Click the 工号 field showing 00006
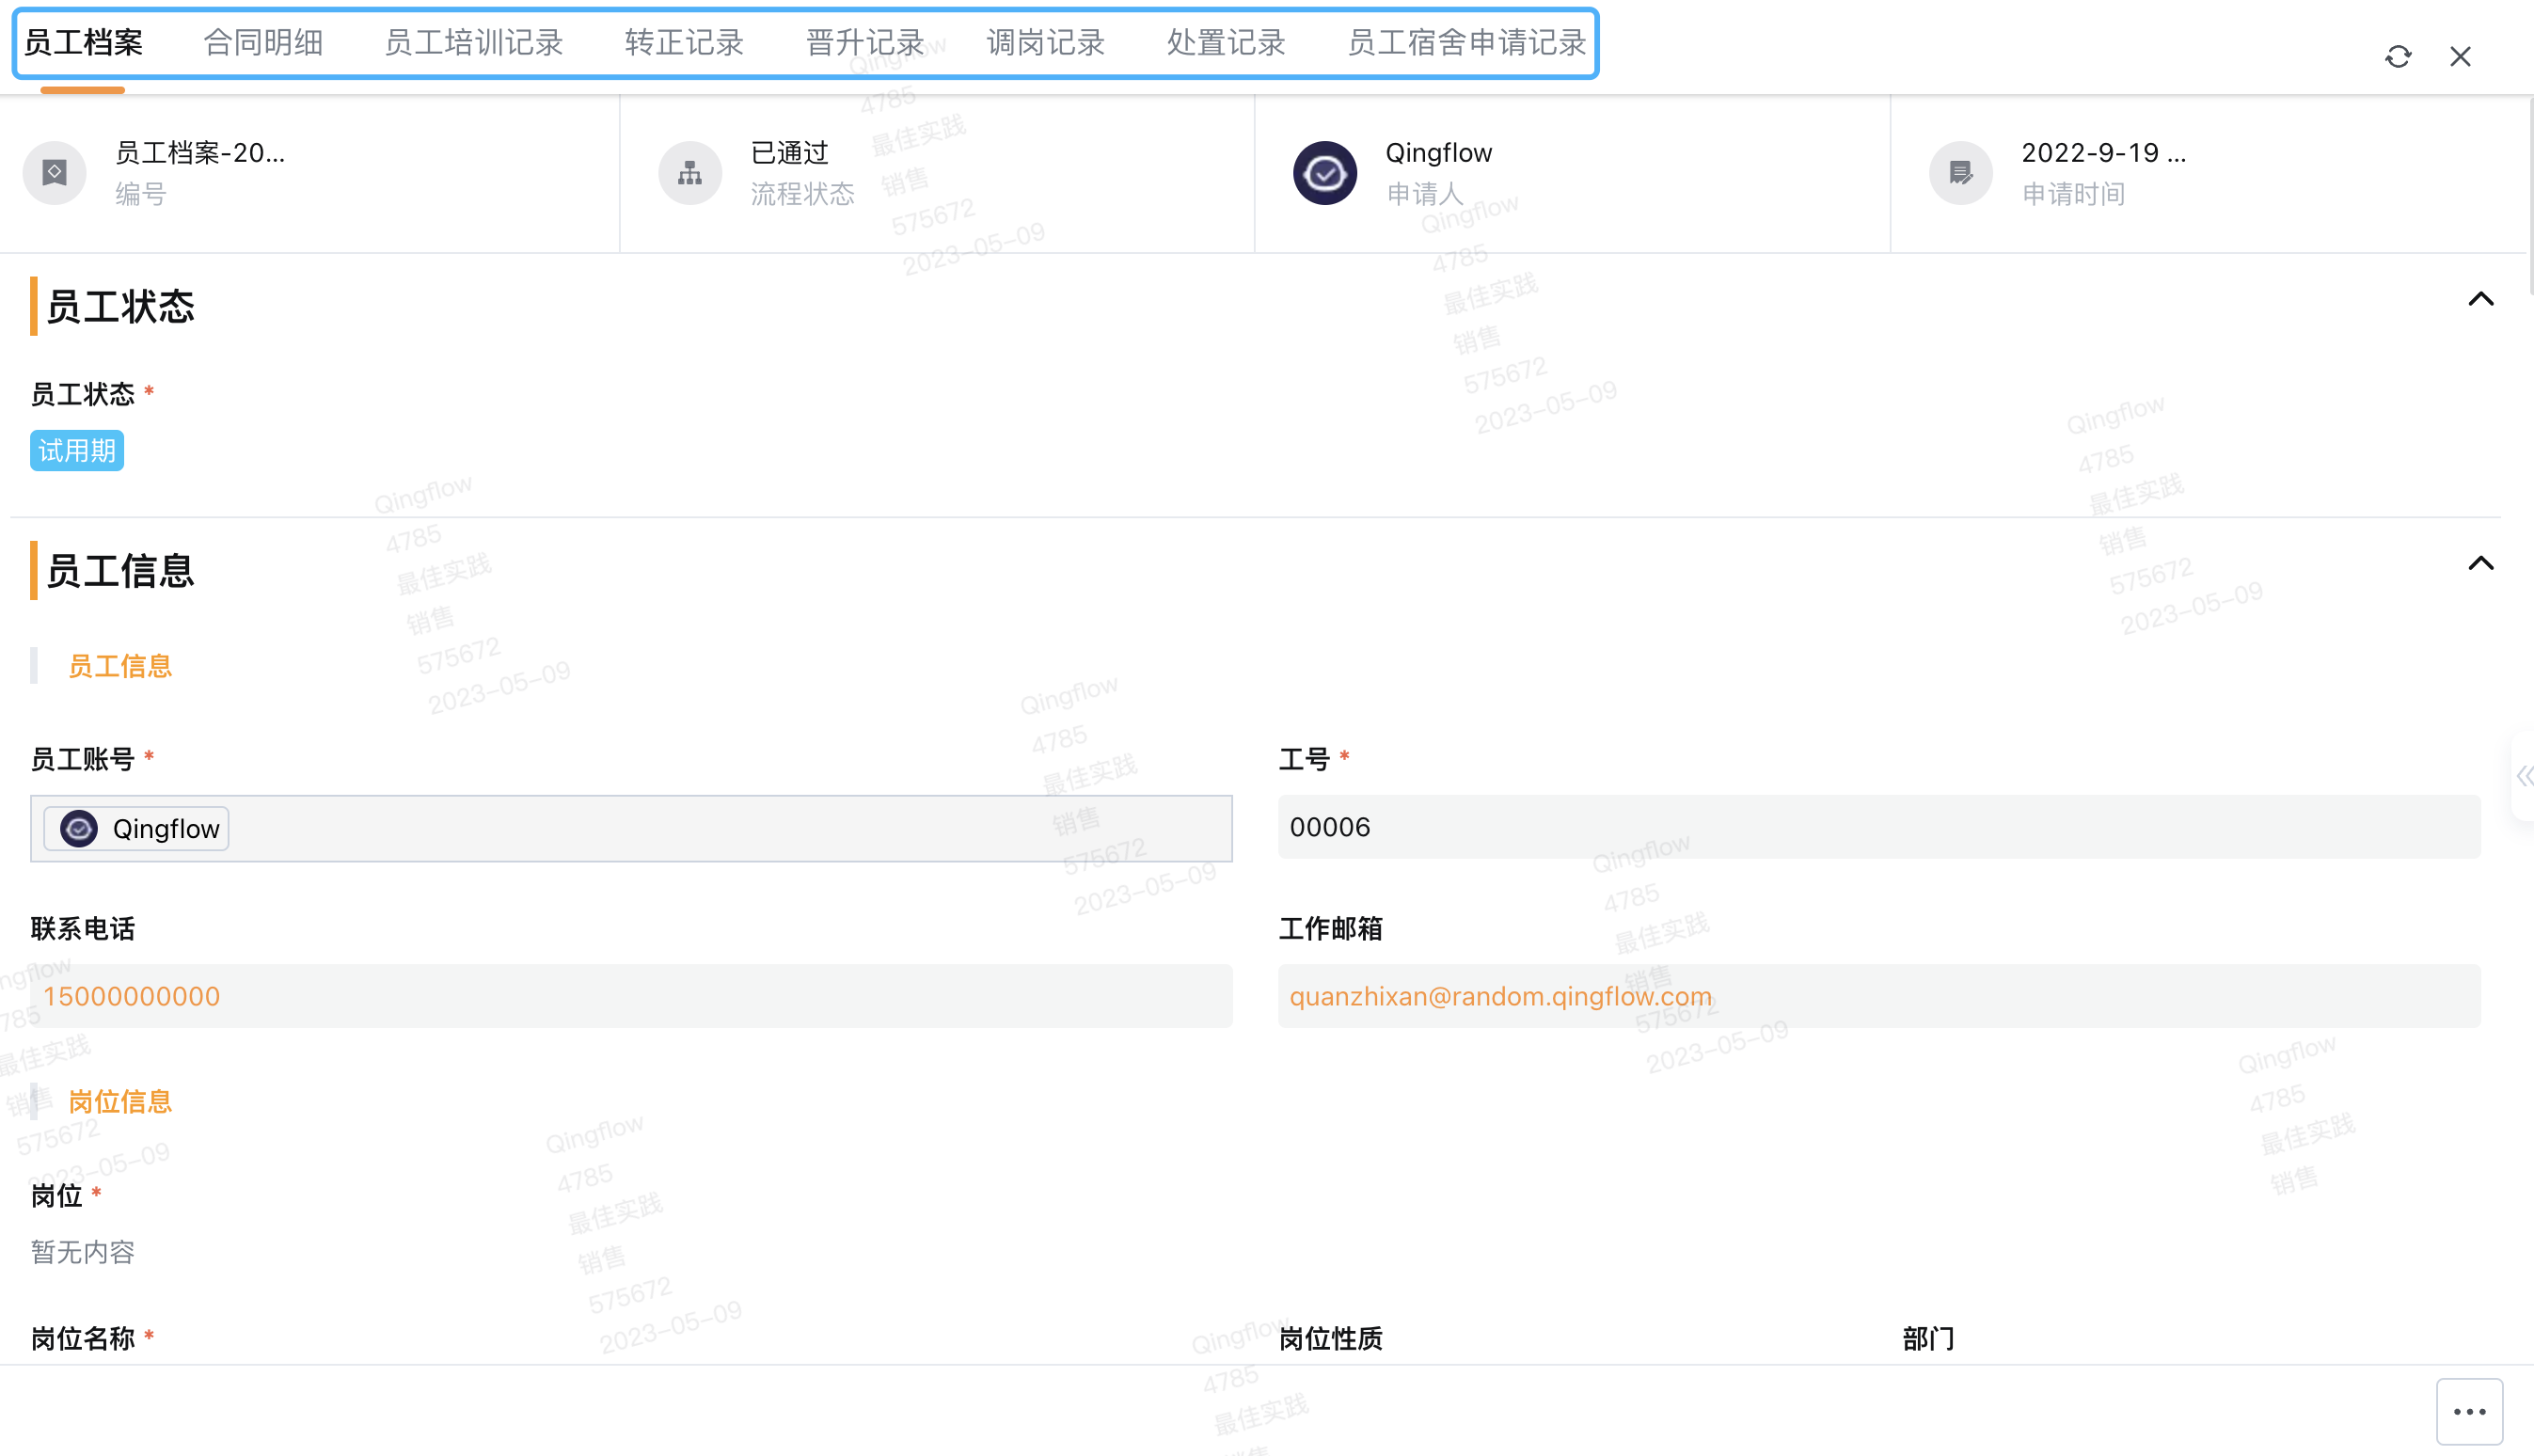Image resolution: width=2534 pixels, height=1456 pixels. pyautogui.click(x=1879, y=827)
